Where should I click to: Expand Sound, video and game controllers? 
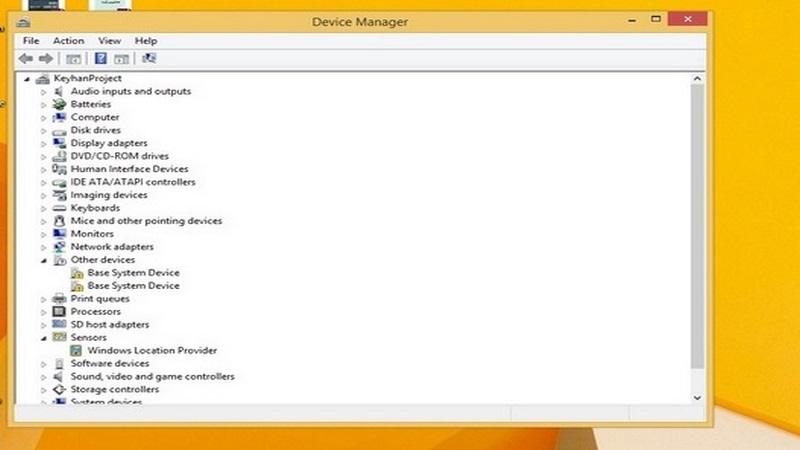point(44,377)
